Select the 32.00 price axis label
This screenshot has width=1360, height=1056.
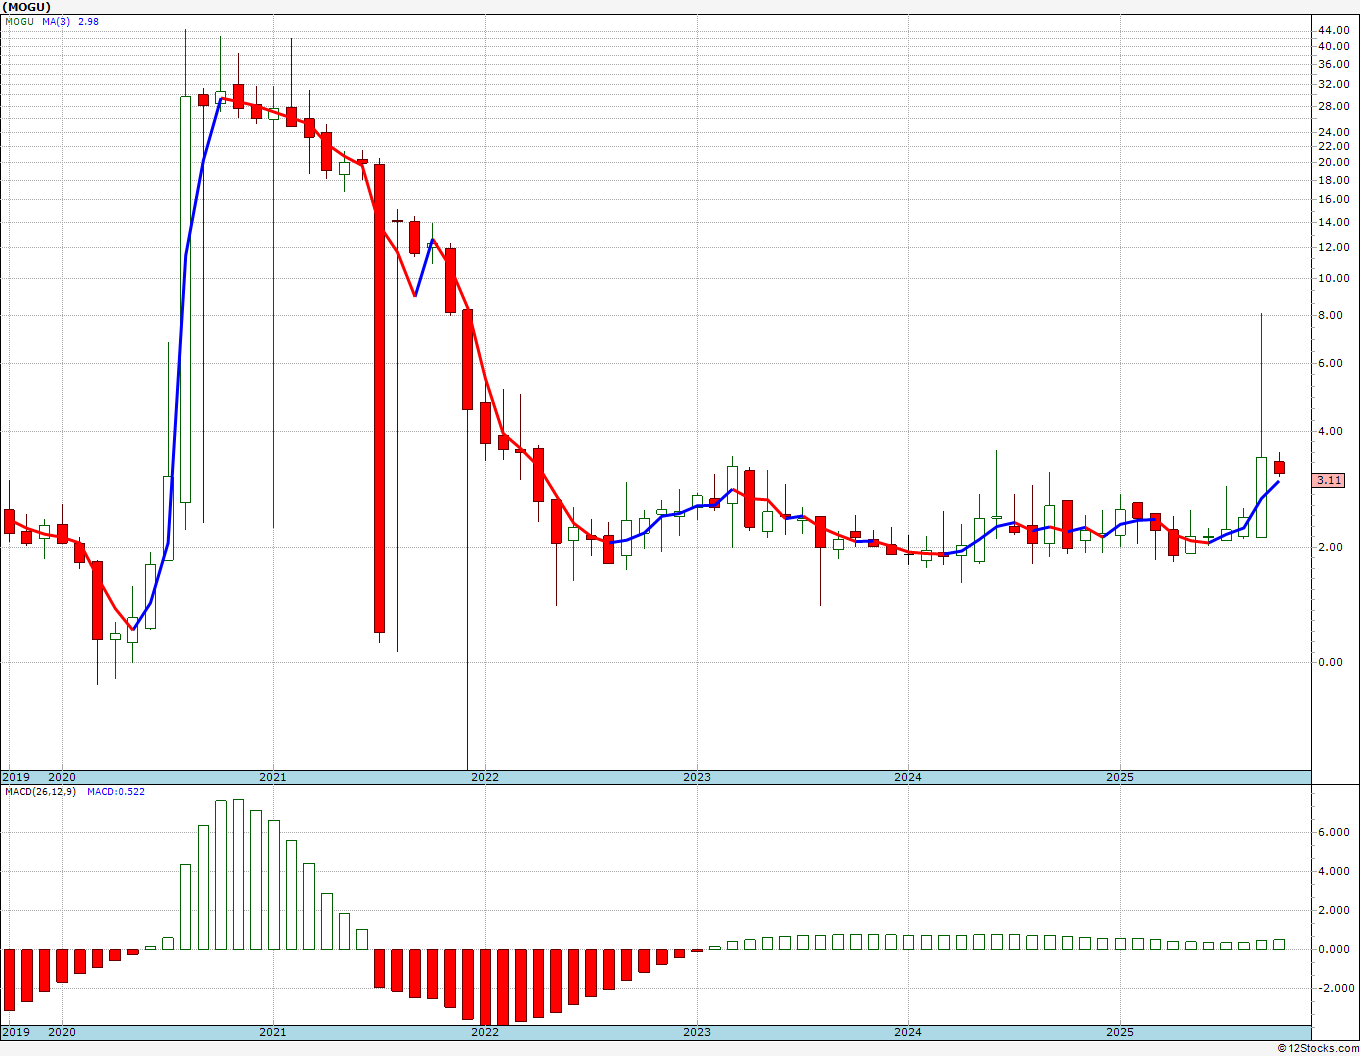tap(1333, 84)
